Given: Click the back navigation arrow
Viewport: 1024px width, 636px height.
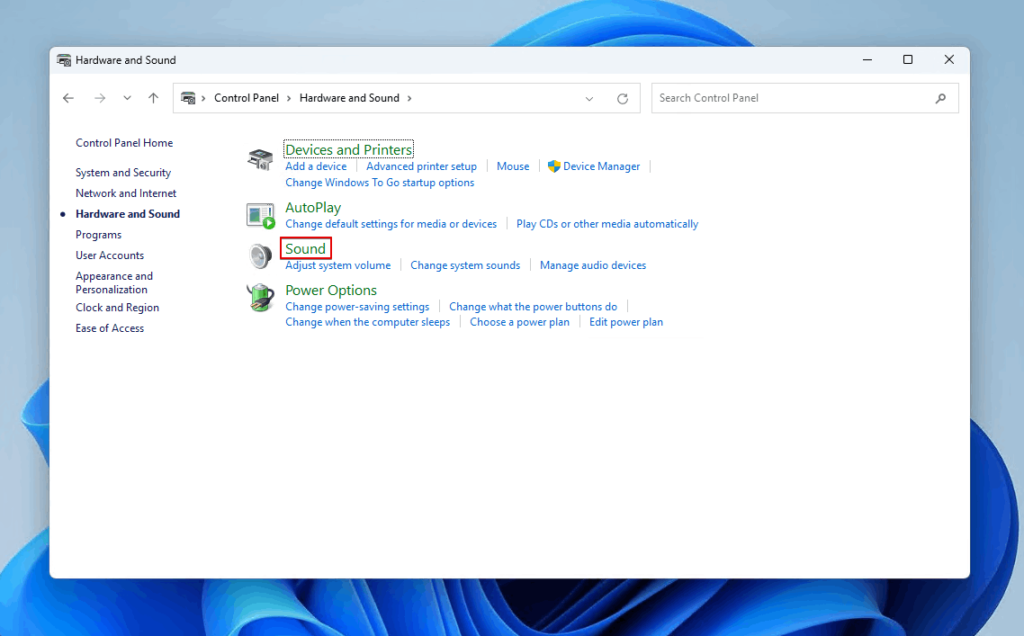Looking at the screenshot, I should tap(68, 97).
